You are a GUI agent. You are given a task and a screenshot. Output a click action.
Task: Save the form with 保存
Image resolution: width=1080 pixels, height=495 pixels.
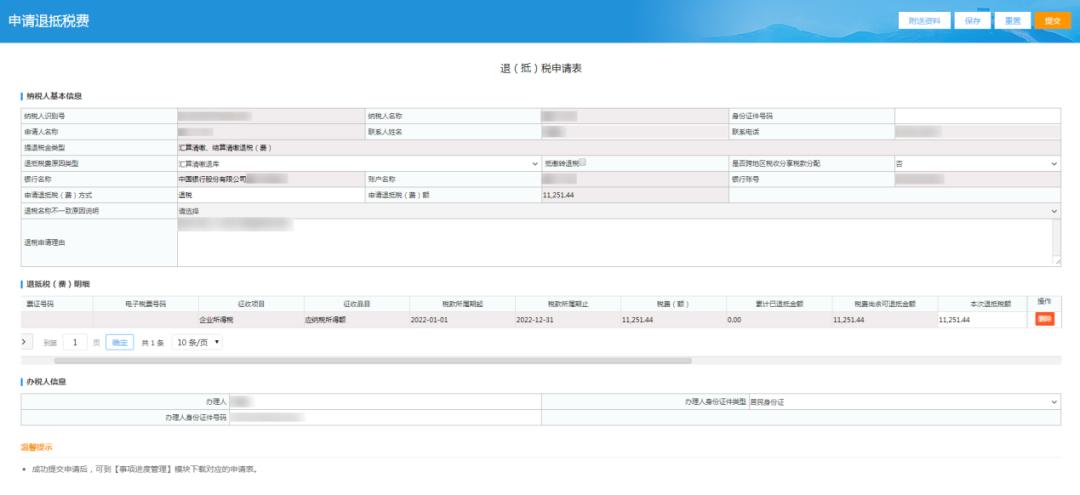[973, 21]
